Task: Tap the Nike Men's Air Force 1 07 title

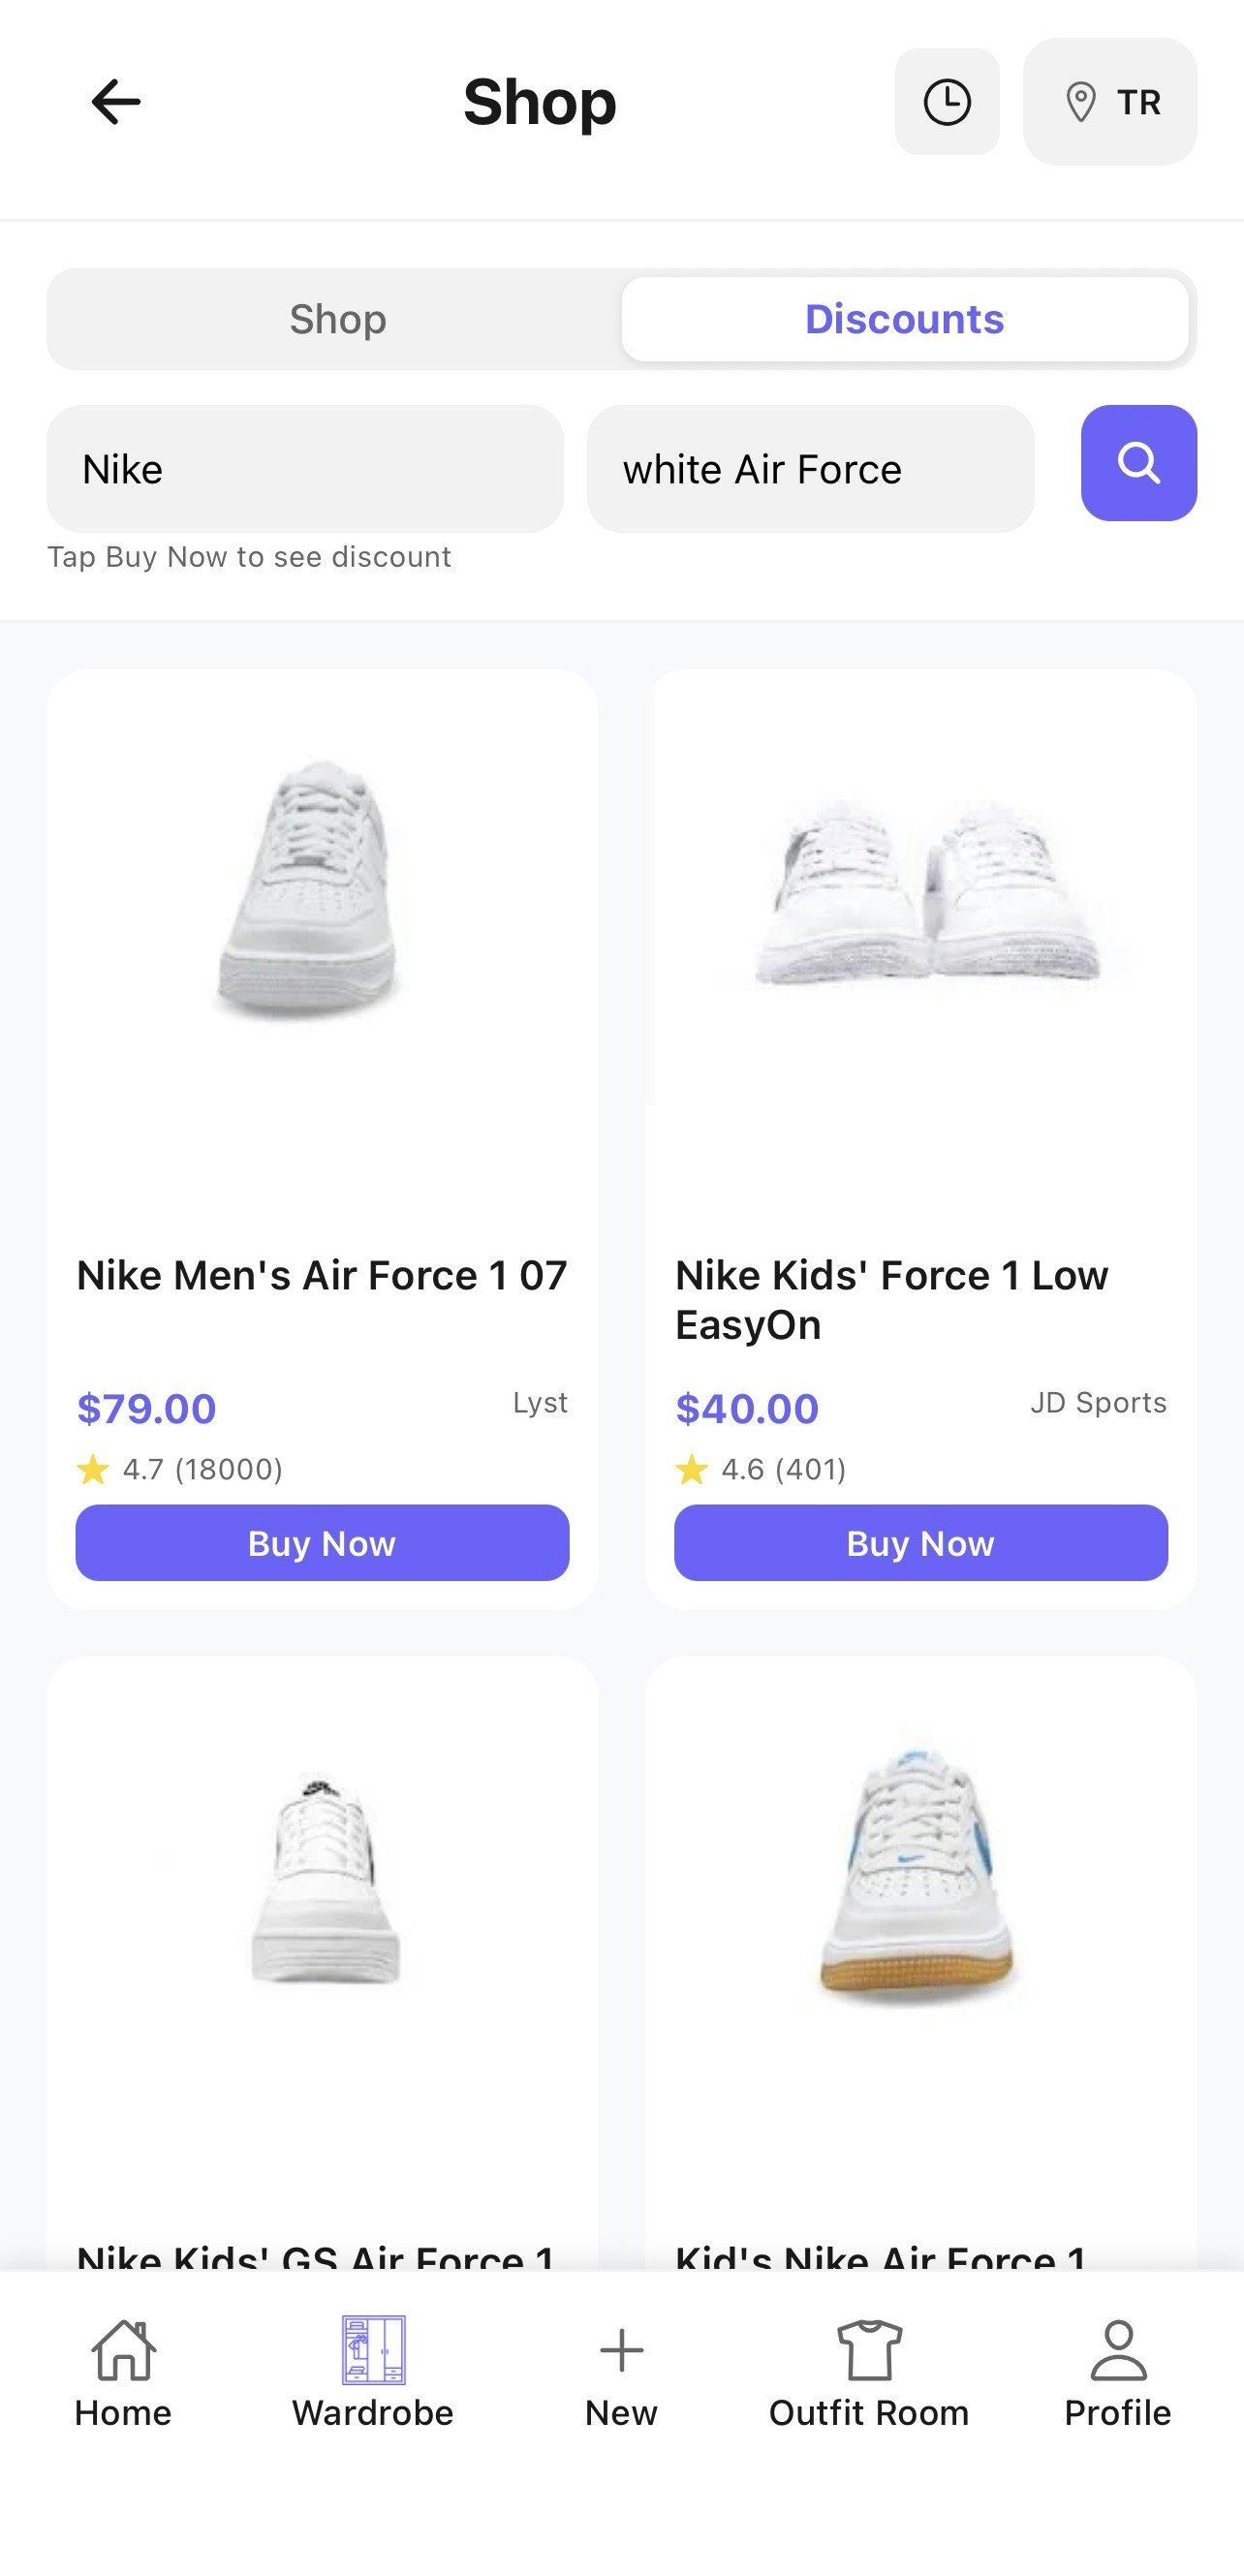Action: coord(322,1276)
